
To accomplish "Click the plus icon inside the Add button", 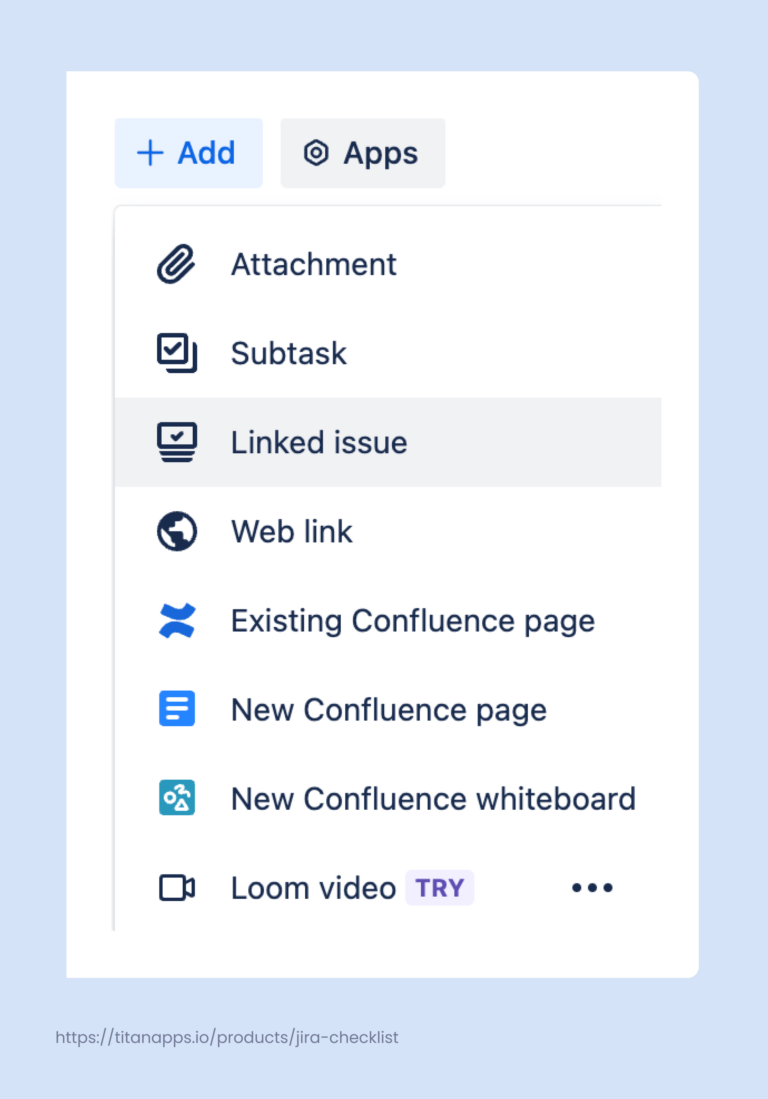I will tap(150, 153).
